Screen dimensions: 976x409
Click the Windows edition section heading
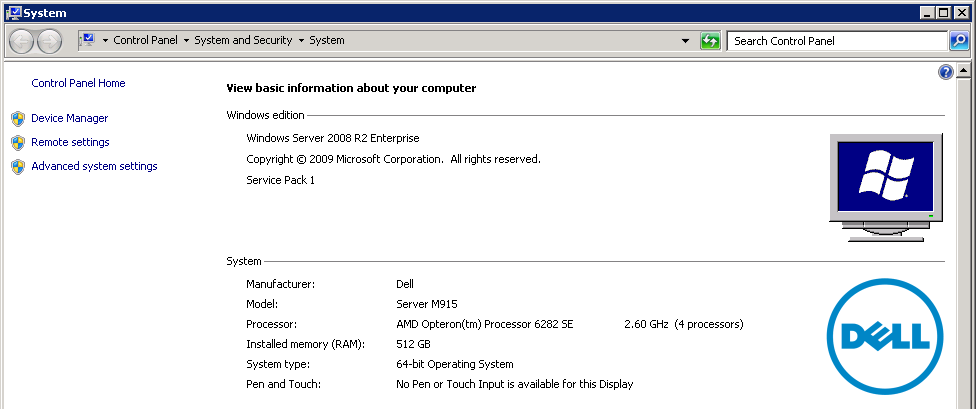(x=265, y=115)
